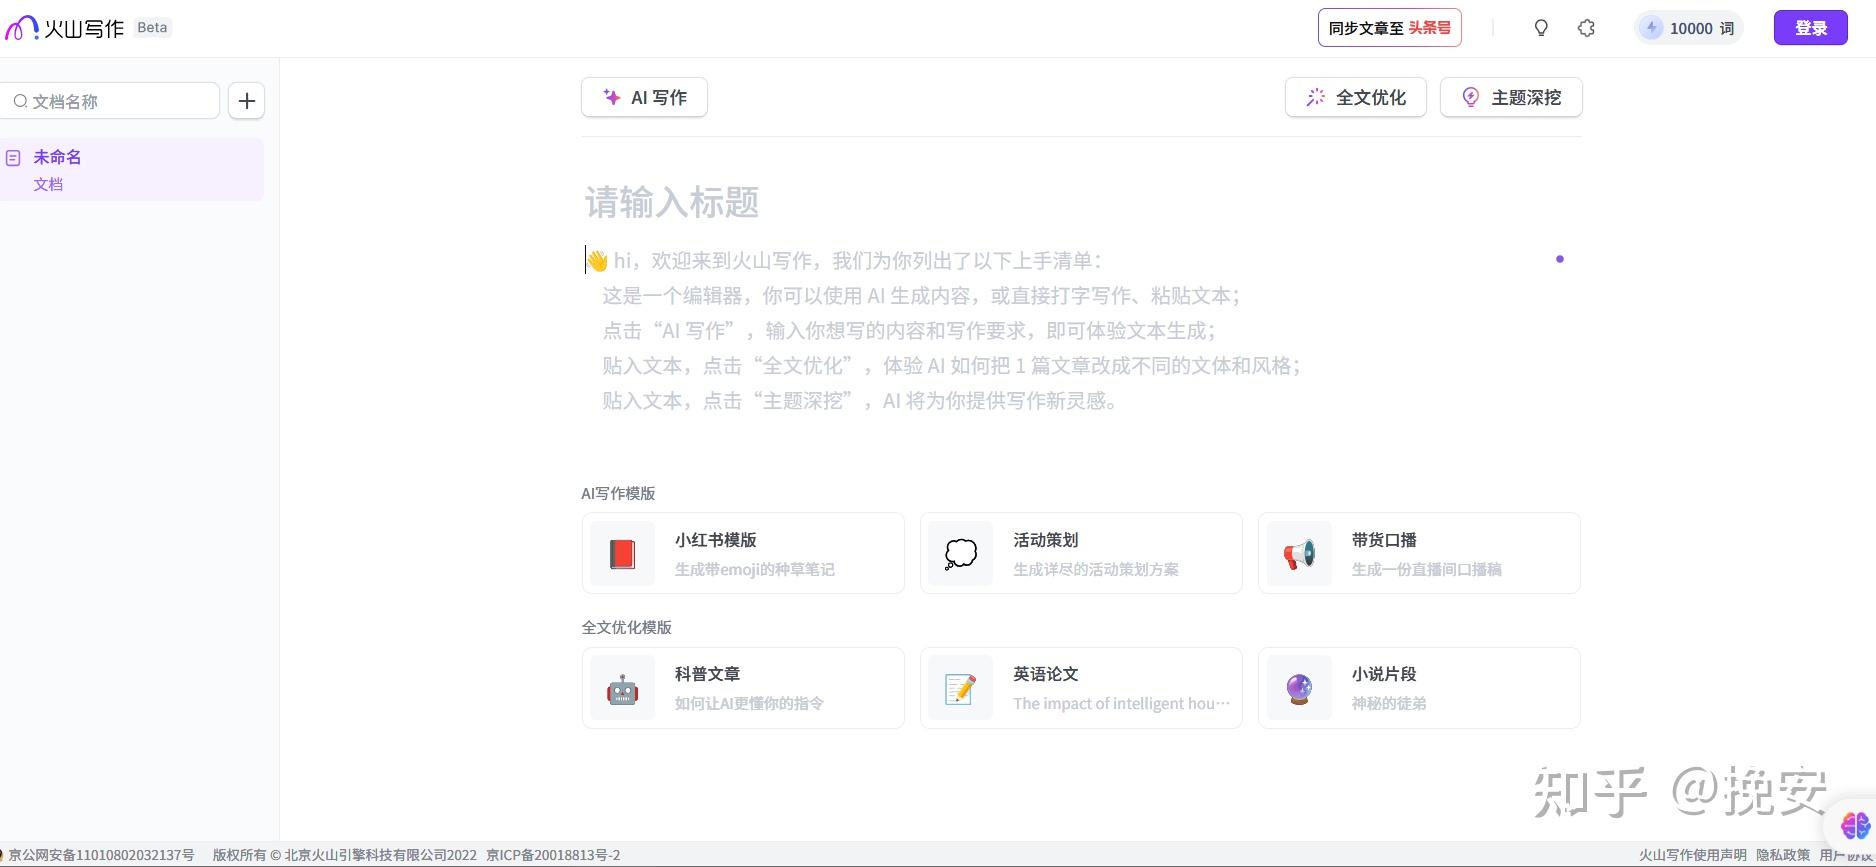Viewport: 1876px width, 867px height.
Task: Click the AI写作模版 section heading
Action: pyautogui.click(x=618, y=493)
